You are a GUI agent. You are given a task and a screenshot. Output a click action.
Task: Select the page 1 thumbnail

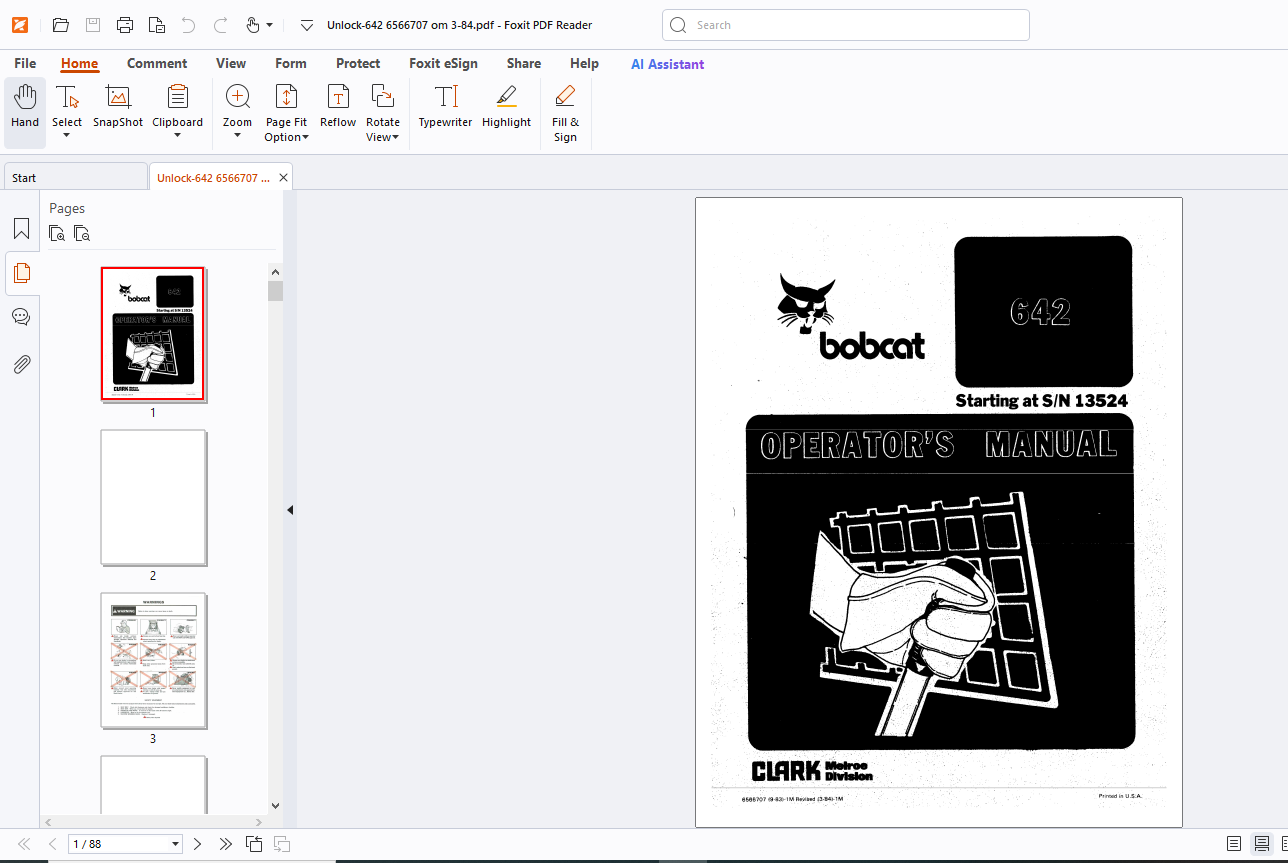pyautogui.click(x=153, y=333)
